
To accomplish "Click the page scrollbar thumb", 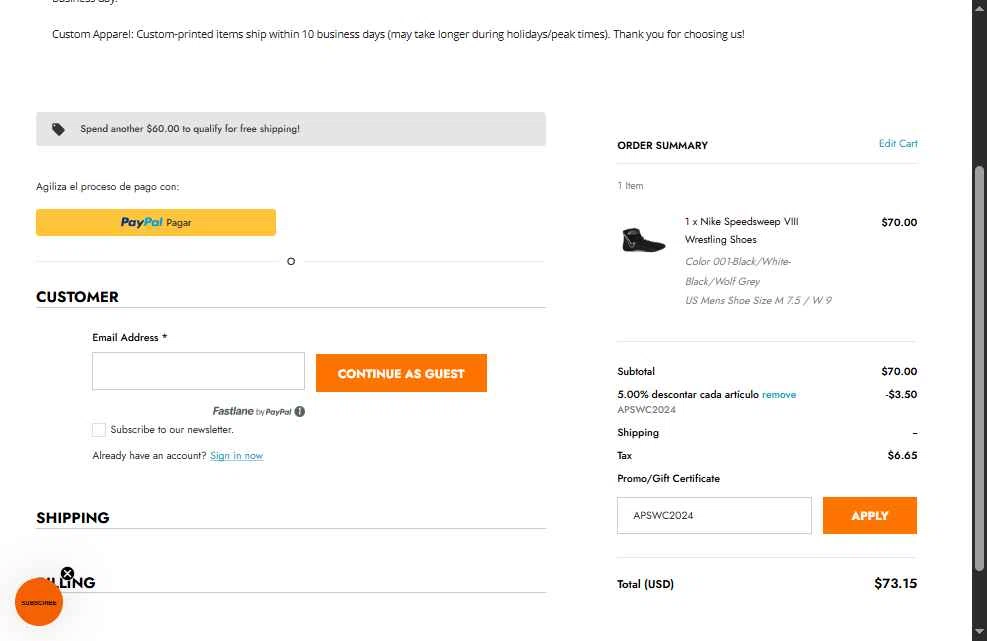I will tap(979, 368).
